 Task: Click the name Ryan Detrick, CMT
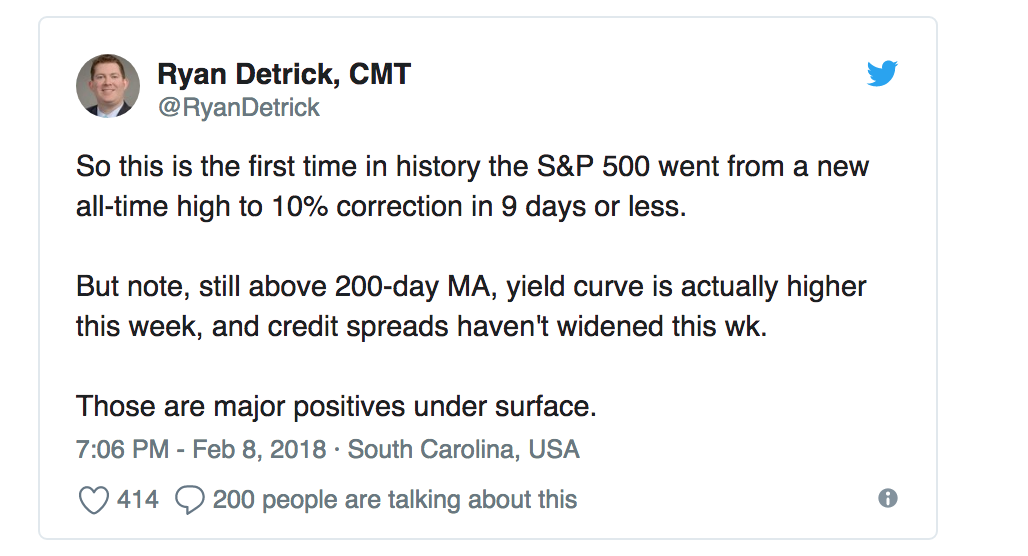pyautogui.click(x=284, y=74)
